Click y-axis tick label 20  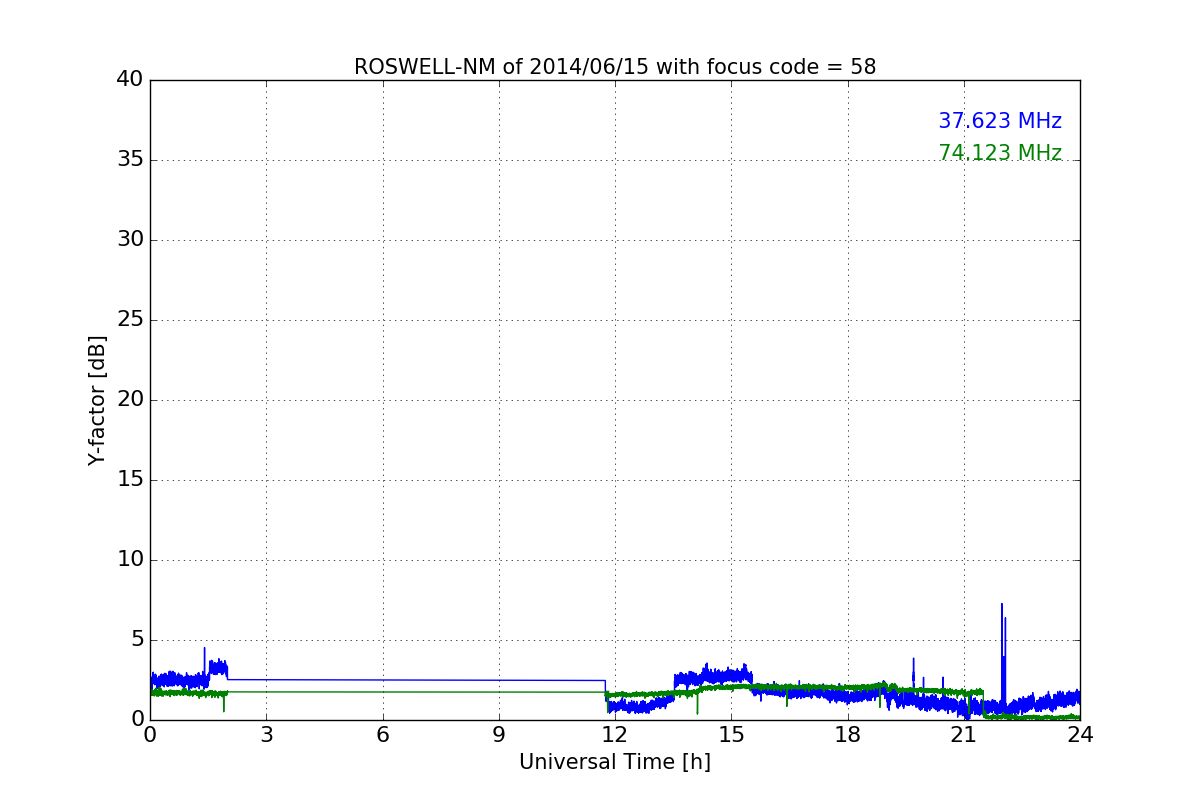pos(130,399)
